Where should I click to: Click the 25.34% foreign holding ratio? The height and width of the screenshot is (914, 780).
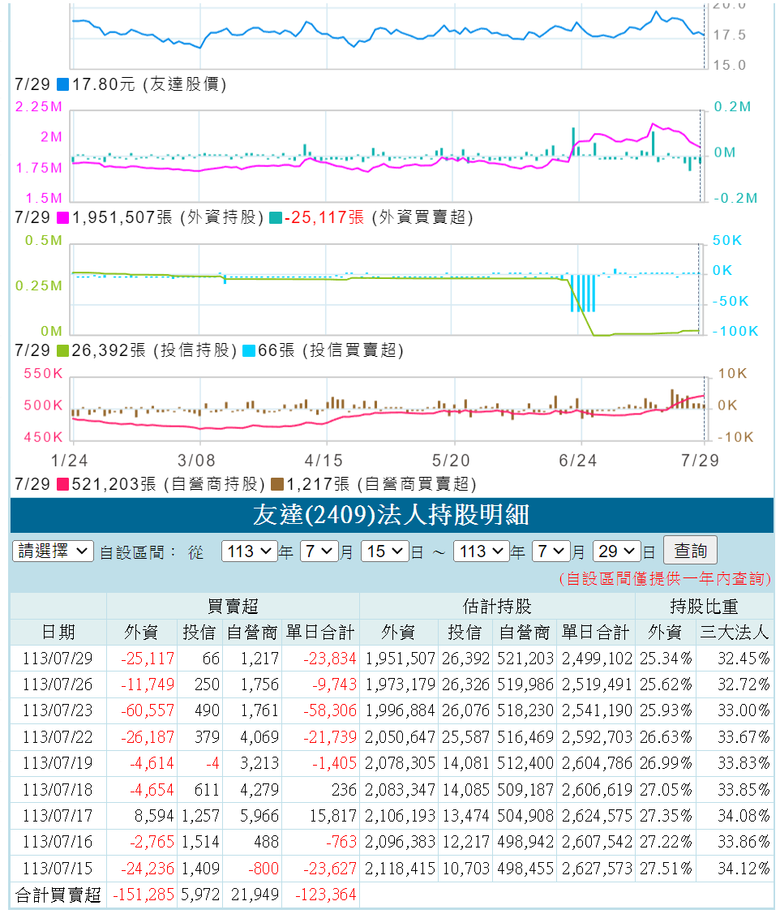[666, 659]
